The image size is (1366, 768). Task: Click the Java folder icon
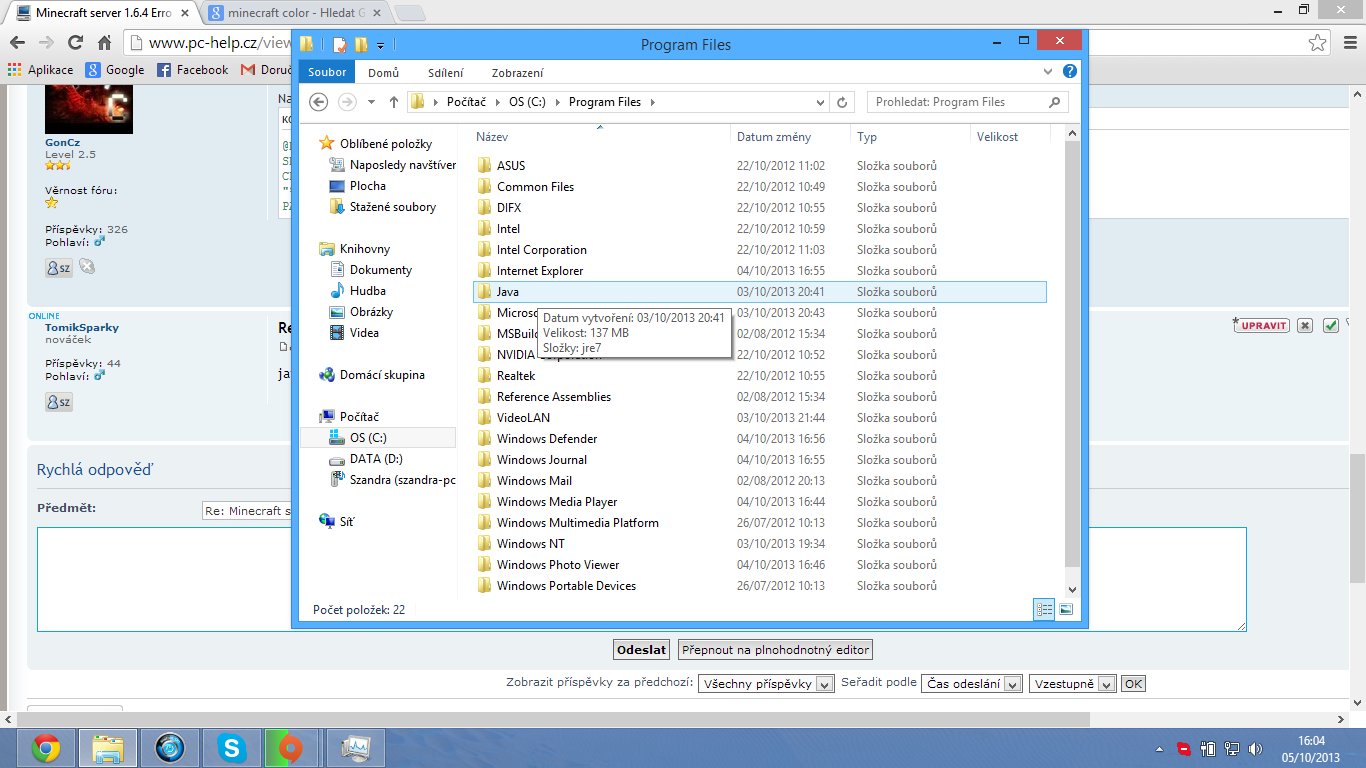(x=484, y=292)
